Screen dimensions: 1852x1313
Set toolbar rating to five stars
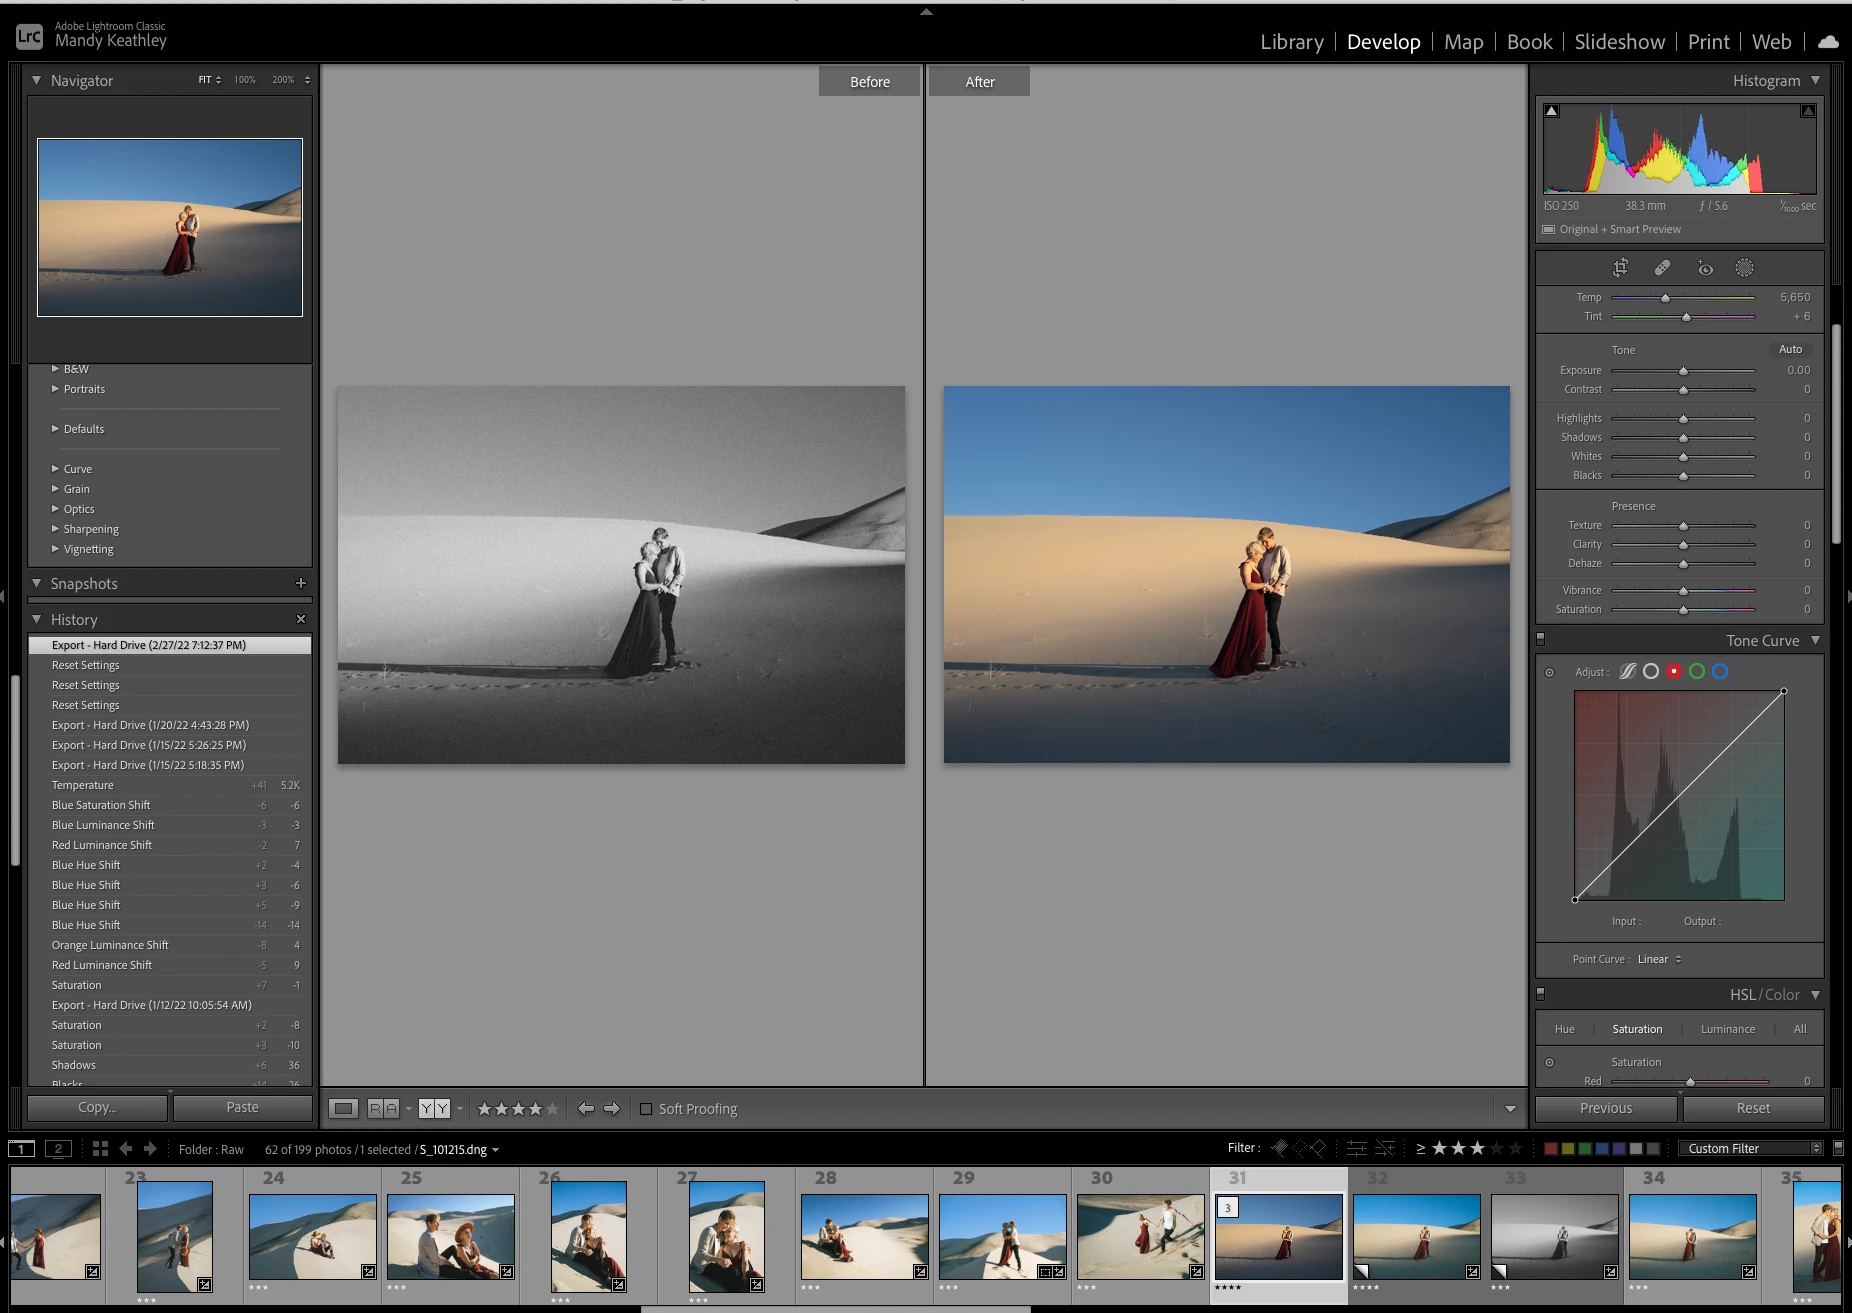[x=552, y=1108]
